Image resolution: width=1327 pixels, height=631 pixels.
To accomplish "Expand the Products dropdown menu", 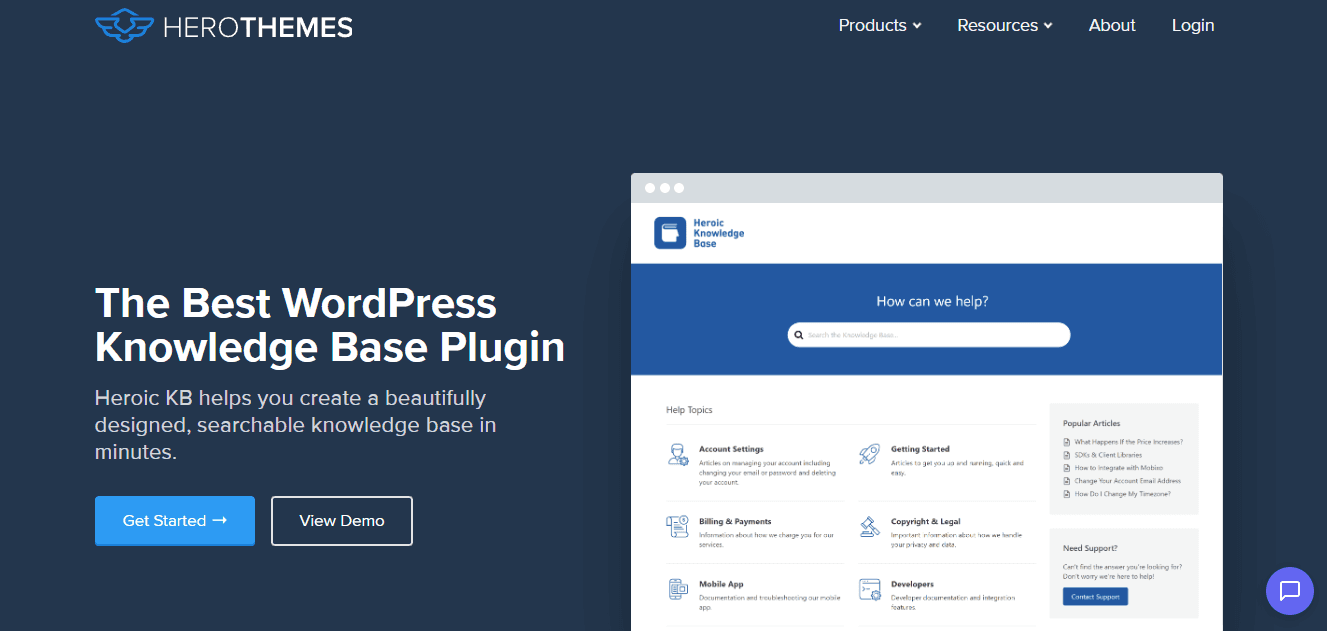I will pos(880,25).
